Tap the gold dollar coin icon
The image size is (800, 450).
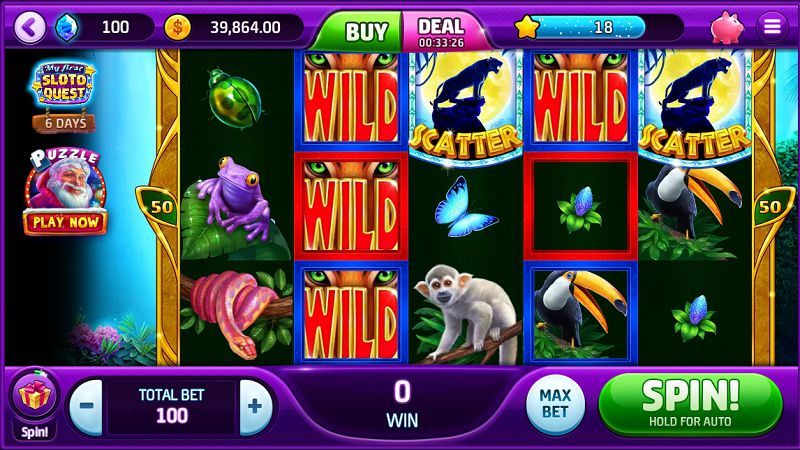coord(178,27)
